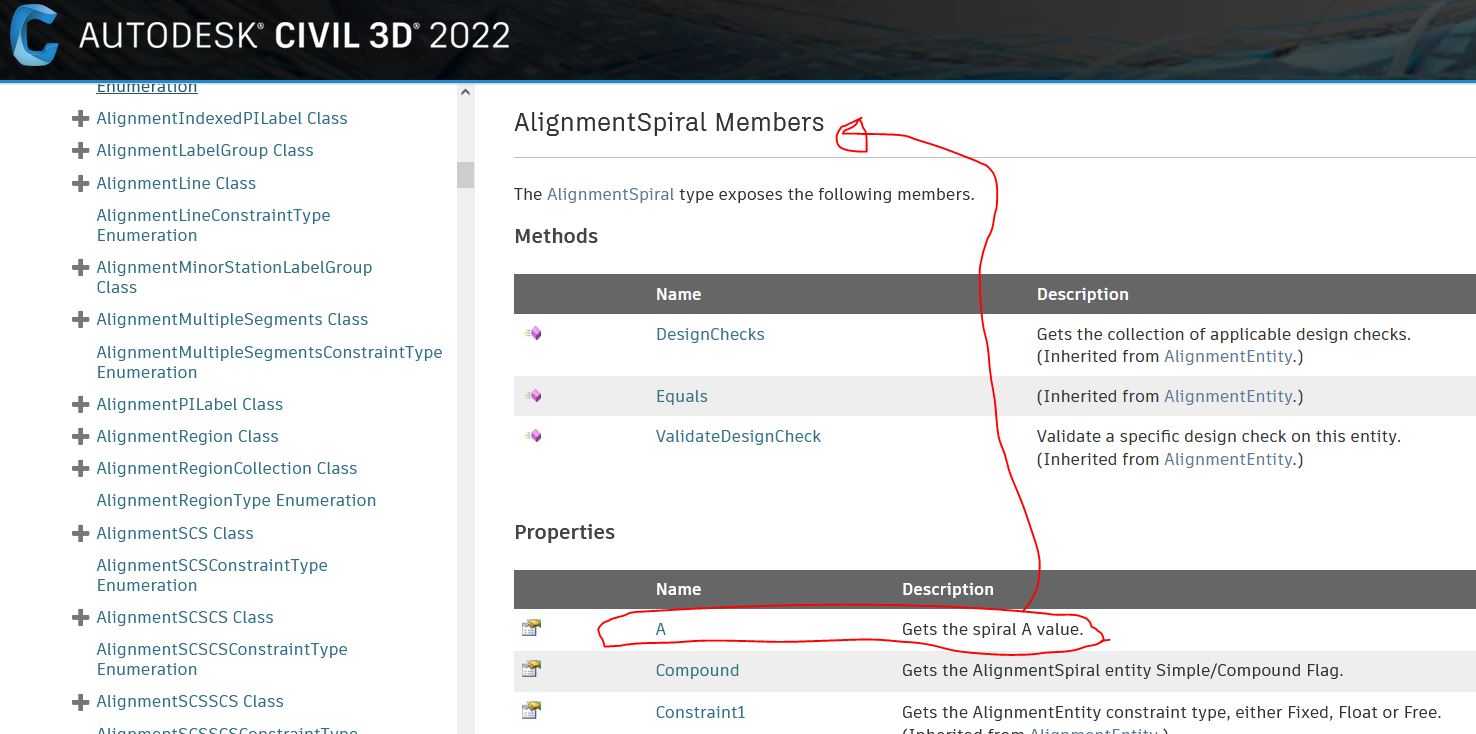
Task: Click the property icon beside the A property
Action: coord(532,628)
